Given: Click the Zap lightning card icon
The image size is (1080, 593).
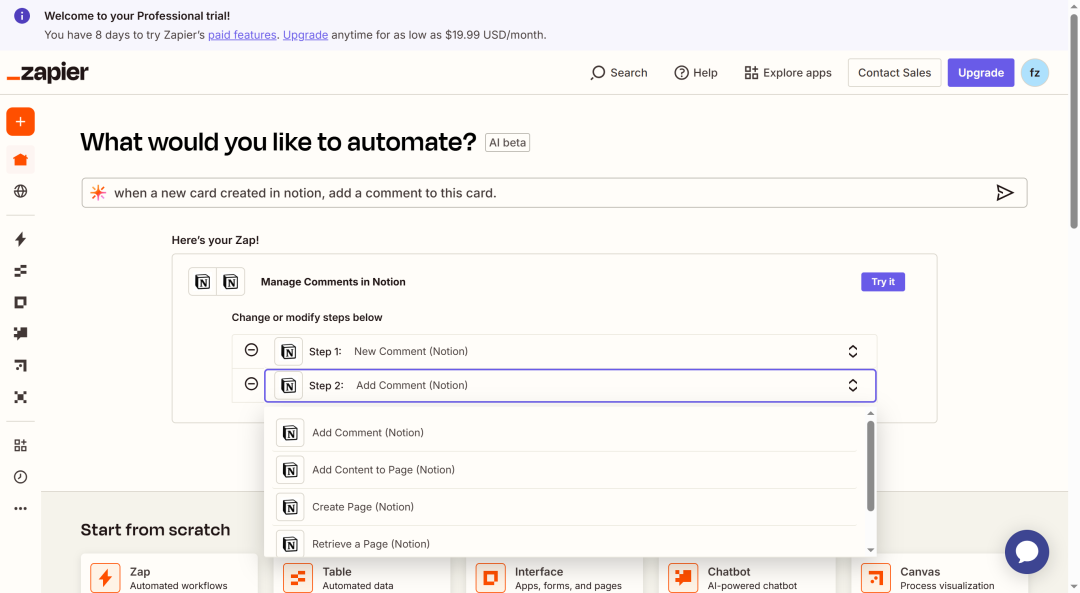Looking at the screenshot, I should tap(105, 578).
